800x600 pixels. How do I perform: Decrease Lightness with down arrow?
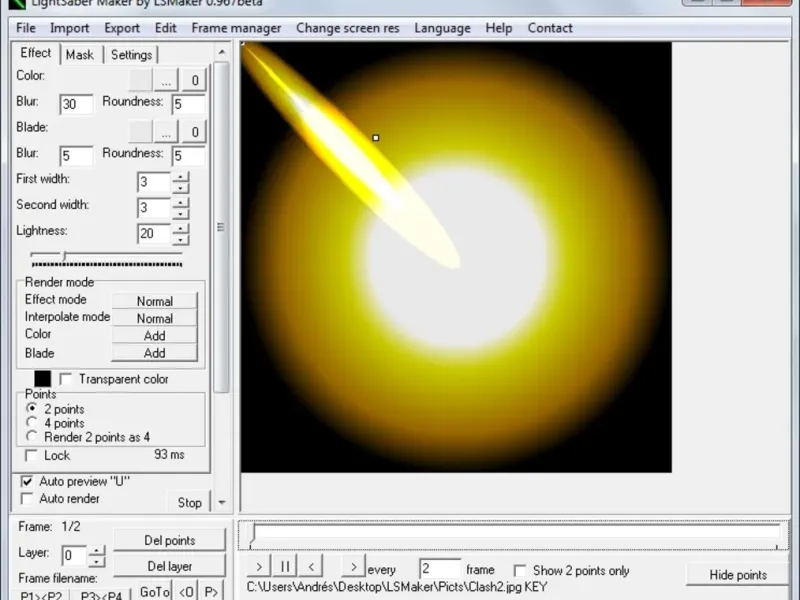click(x=180, y=239)
